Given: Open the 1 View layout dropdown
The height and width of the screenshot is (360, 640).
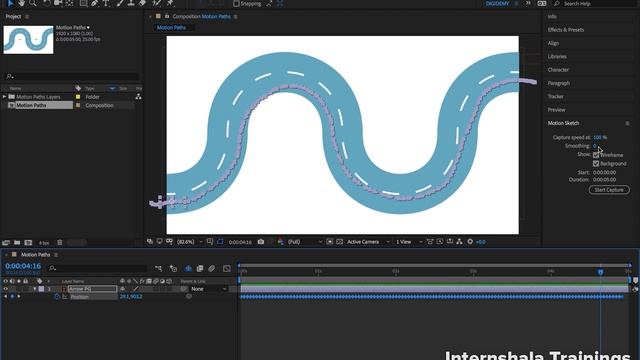Looking at the screenshot, I should [x=409, y=242].
